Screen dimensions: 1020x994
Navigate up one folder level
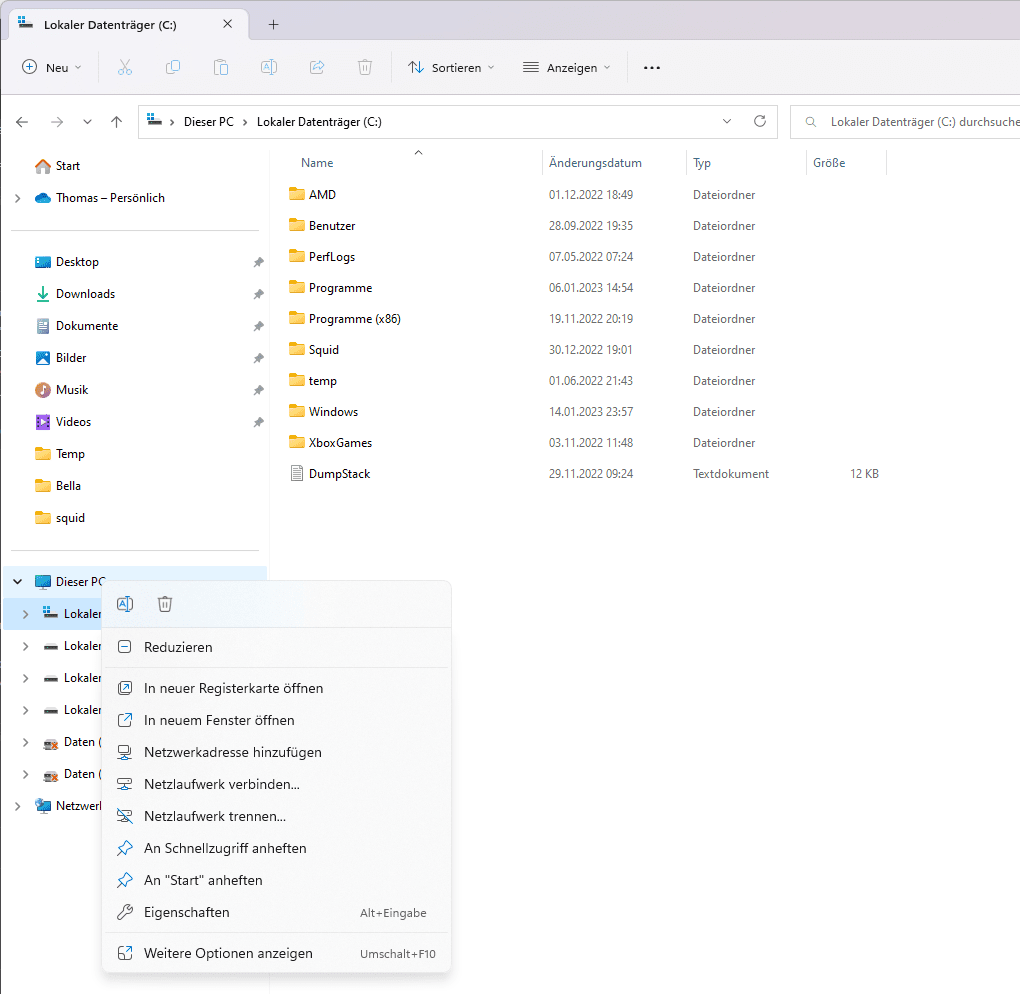tap(116, 122)
